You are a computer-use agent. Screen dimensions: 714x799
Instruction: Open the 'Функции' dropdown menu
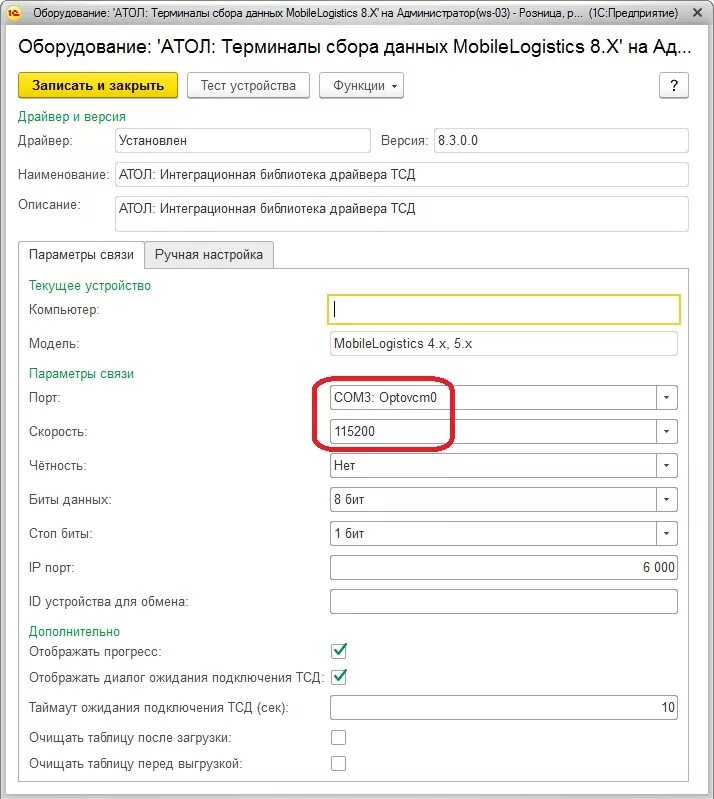361,85
